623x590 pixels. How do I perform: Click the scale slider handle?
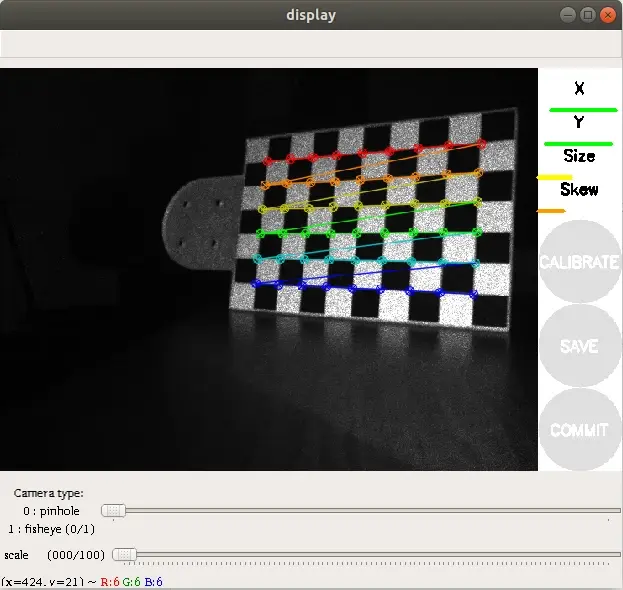click(x=124, y=554)
